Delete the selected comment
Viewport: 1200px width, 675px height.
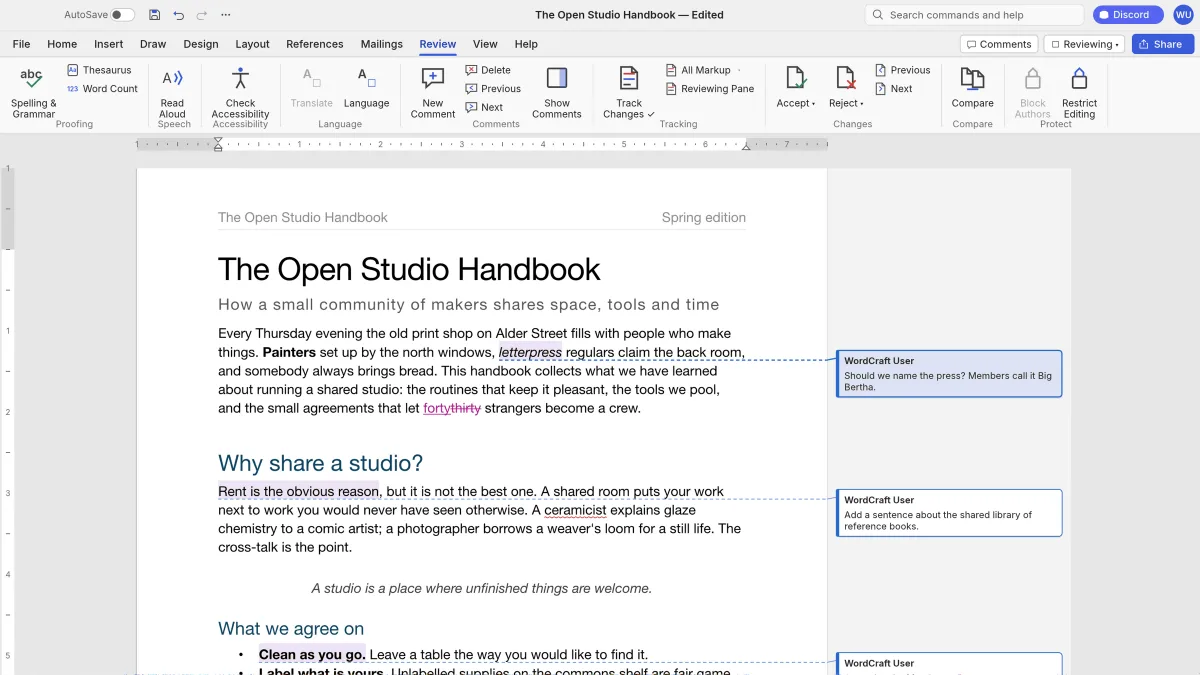click(x=488, y=70)
